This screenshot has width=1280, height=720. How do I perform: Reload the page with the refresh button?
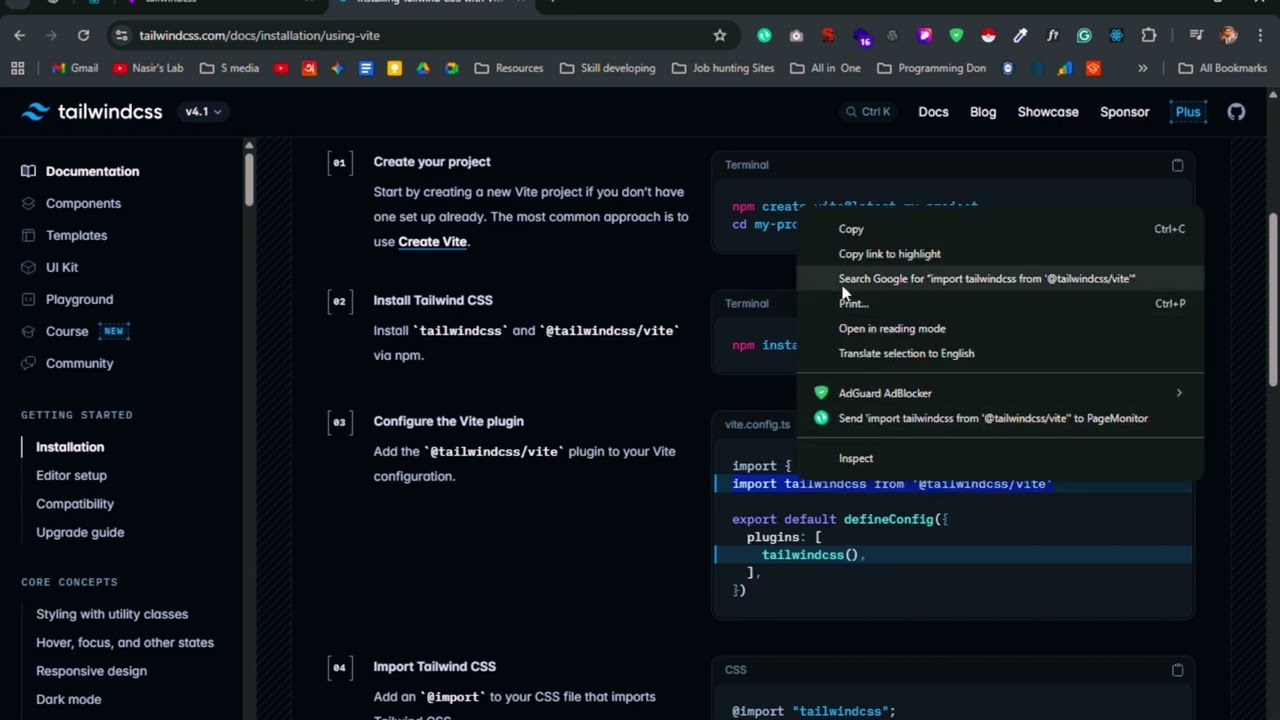pos(83,35)
